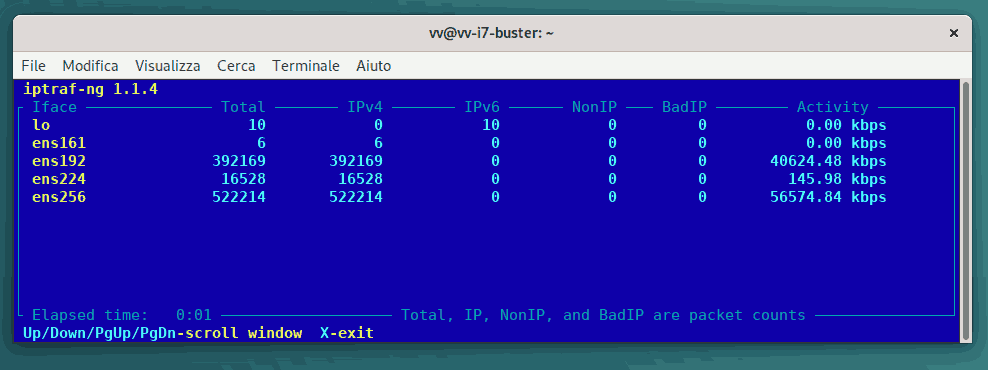Select the lo interface name
This screenshot has height=370, width=988.
pos(41,125)
